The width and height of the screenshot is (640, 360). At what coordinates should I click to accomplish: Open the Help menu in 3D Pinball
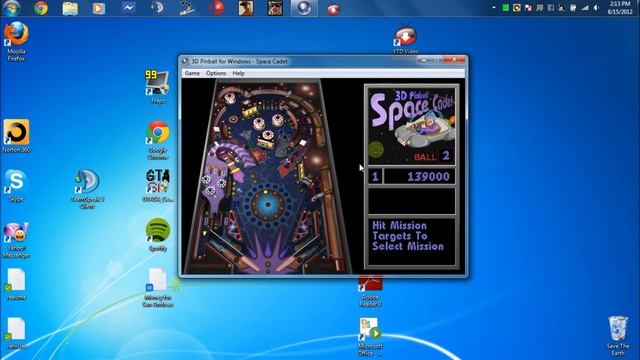238,73
